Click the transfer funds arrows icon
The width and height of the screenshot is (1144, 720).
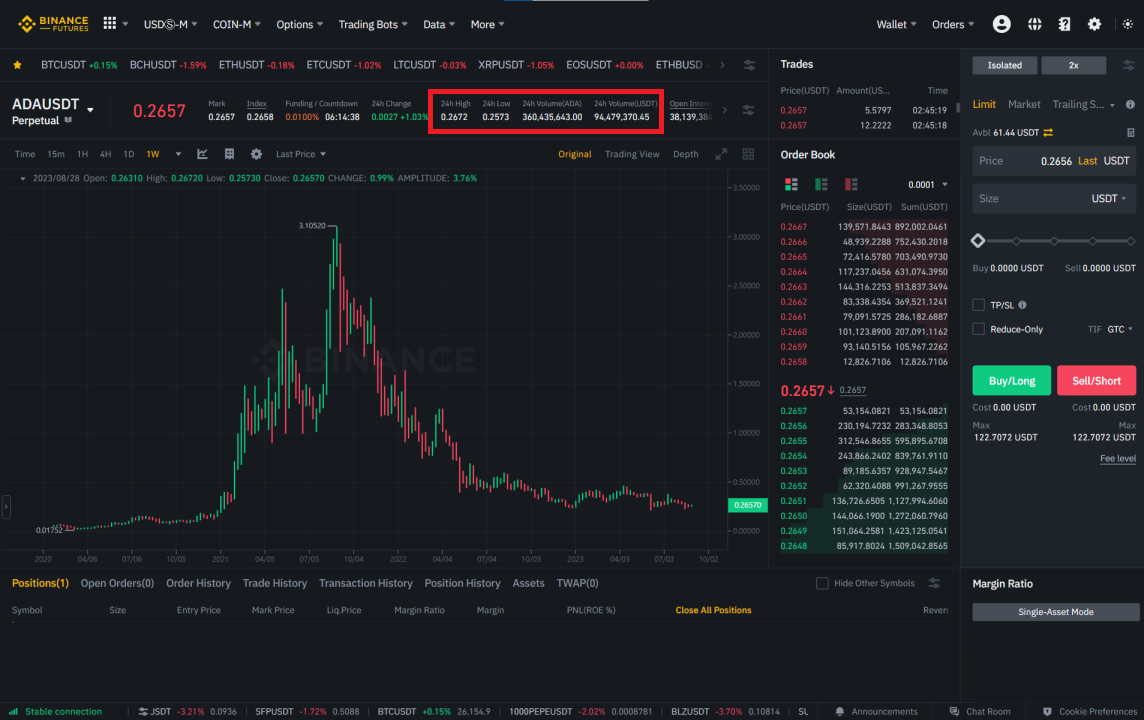1048,132
